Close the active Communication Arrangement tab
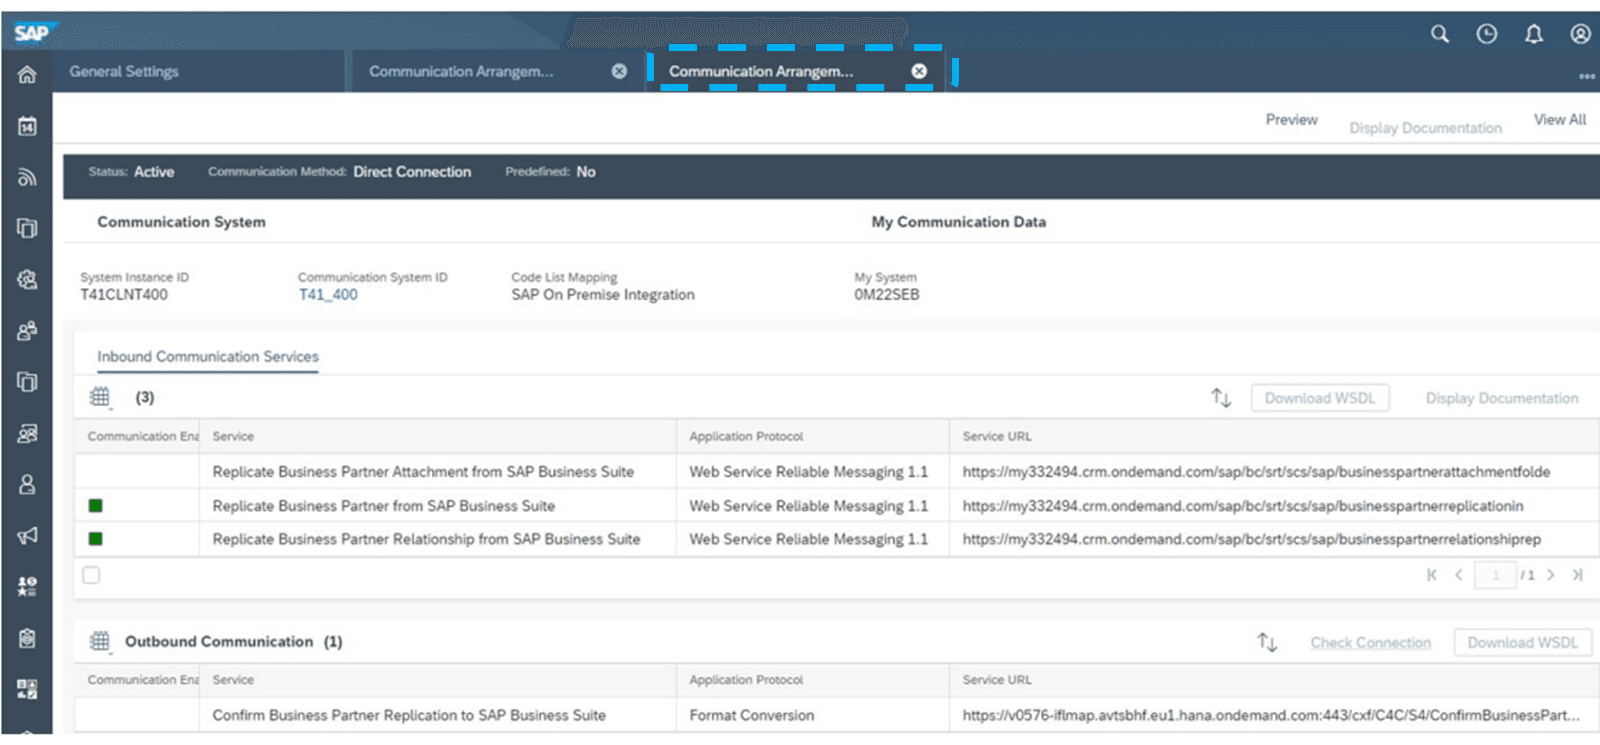This screenshot has height=745, width=1600. (x=919, y=71)
